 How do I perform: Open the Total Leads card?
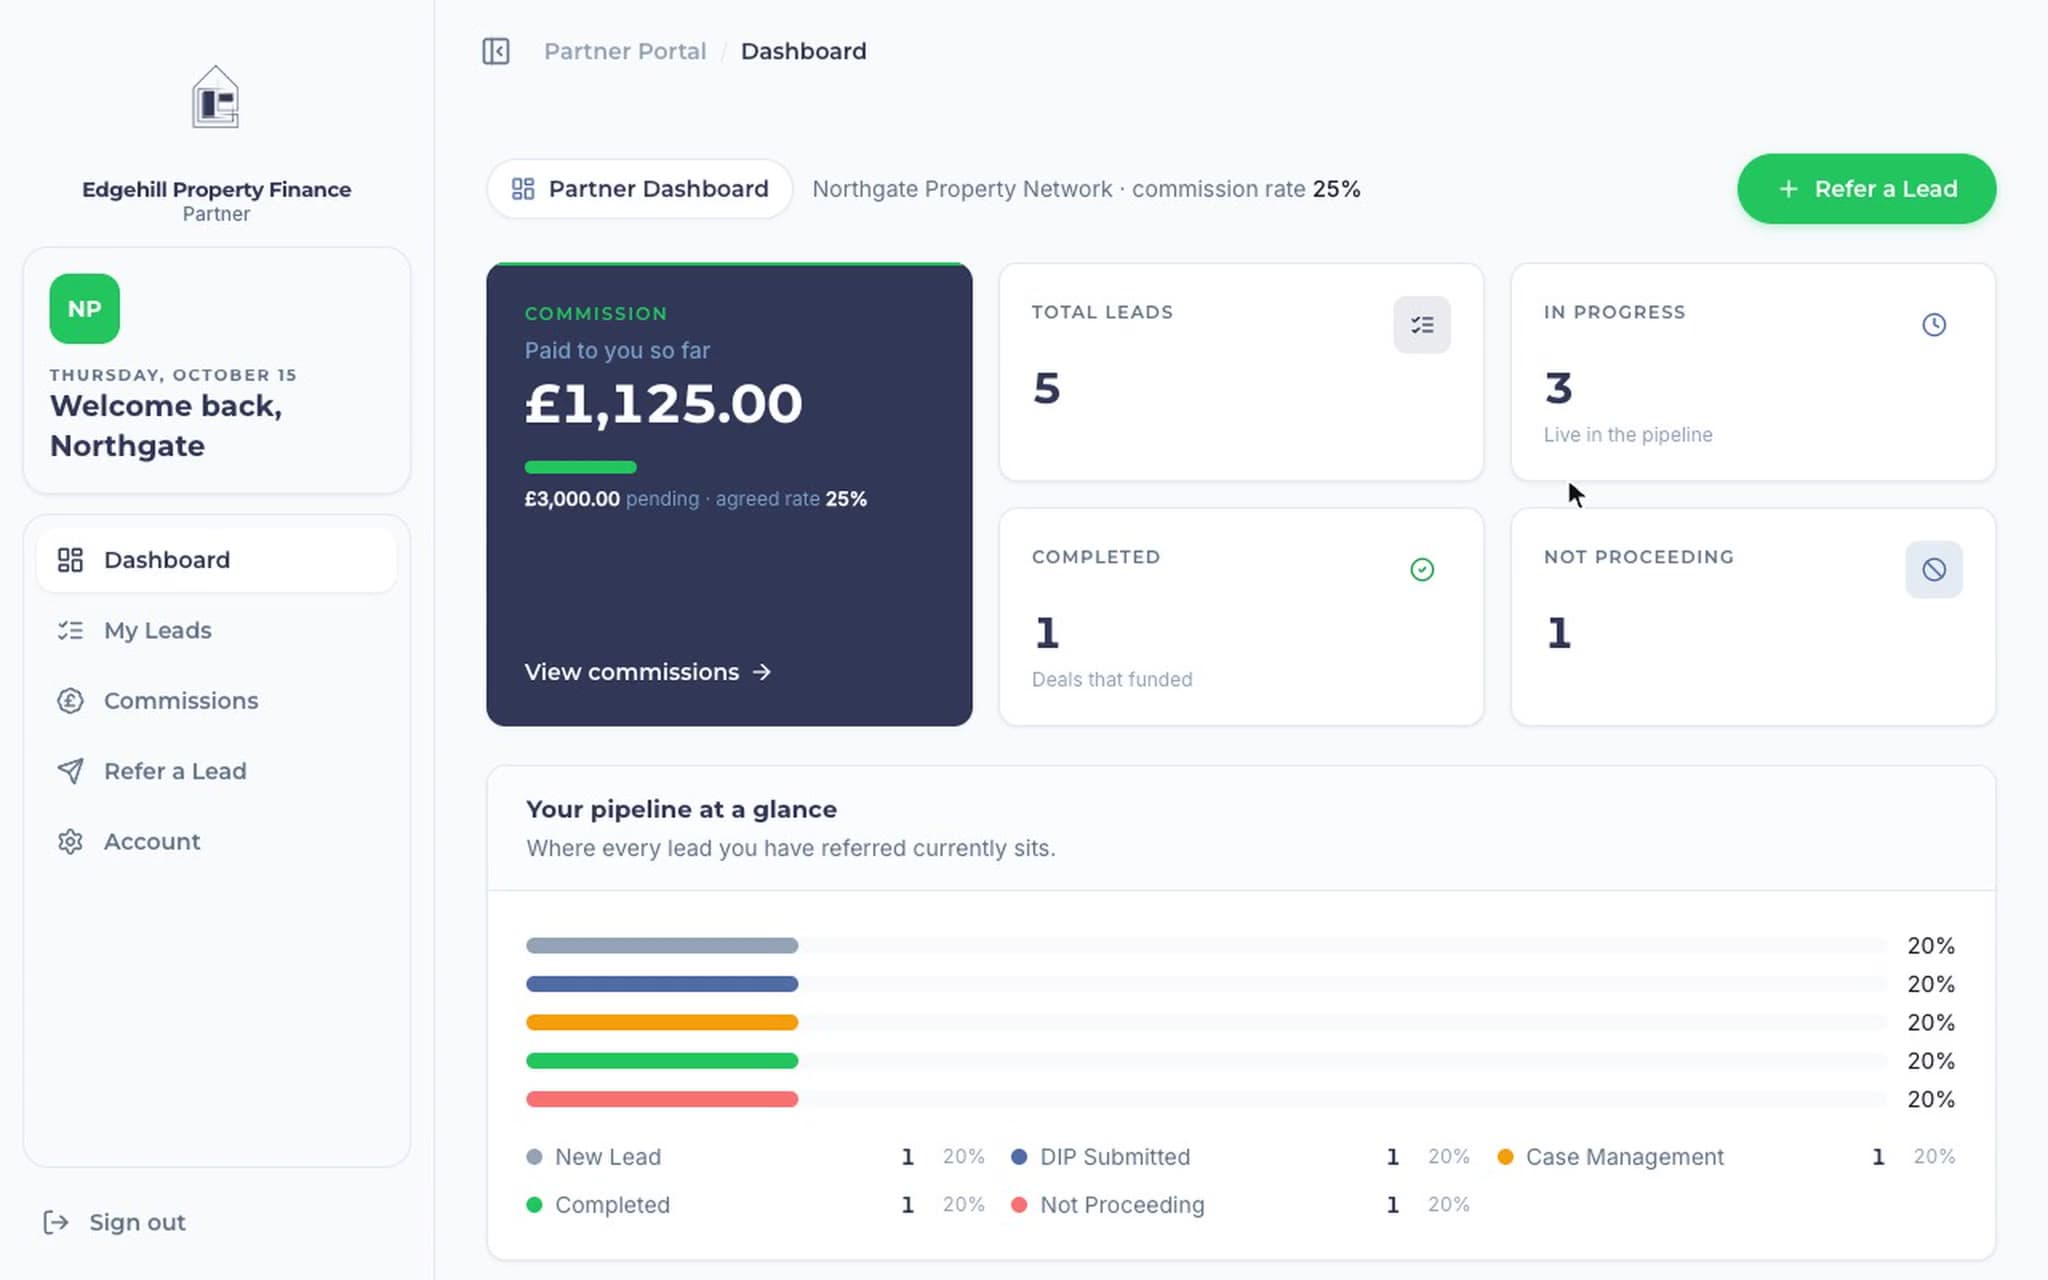[x=1241, y=372]
